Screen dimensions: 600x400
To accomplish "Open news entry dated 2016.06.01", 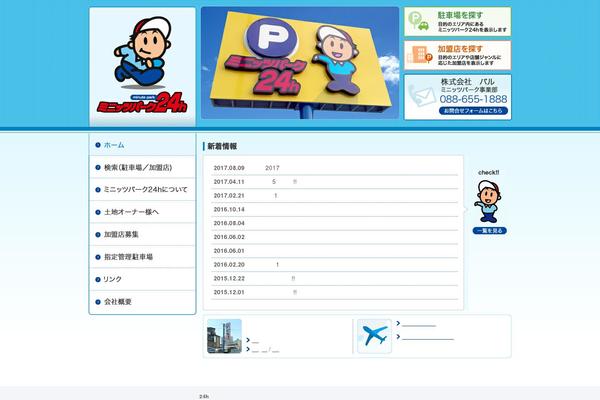I will [x=334, y=251].
